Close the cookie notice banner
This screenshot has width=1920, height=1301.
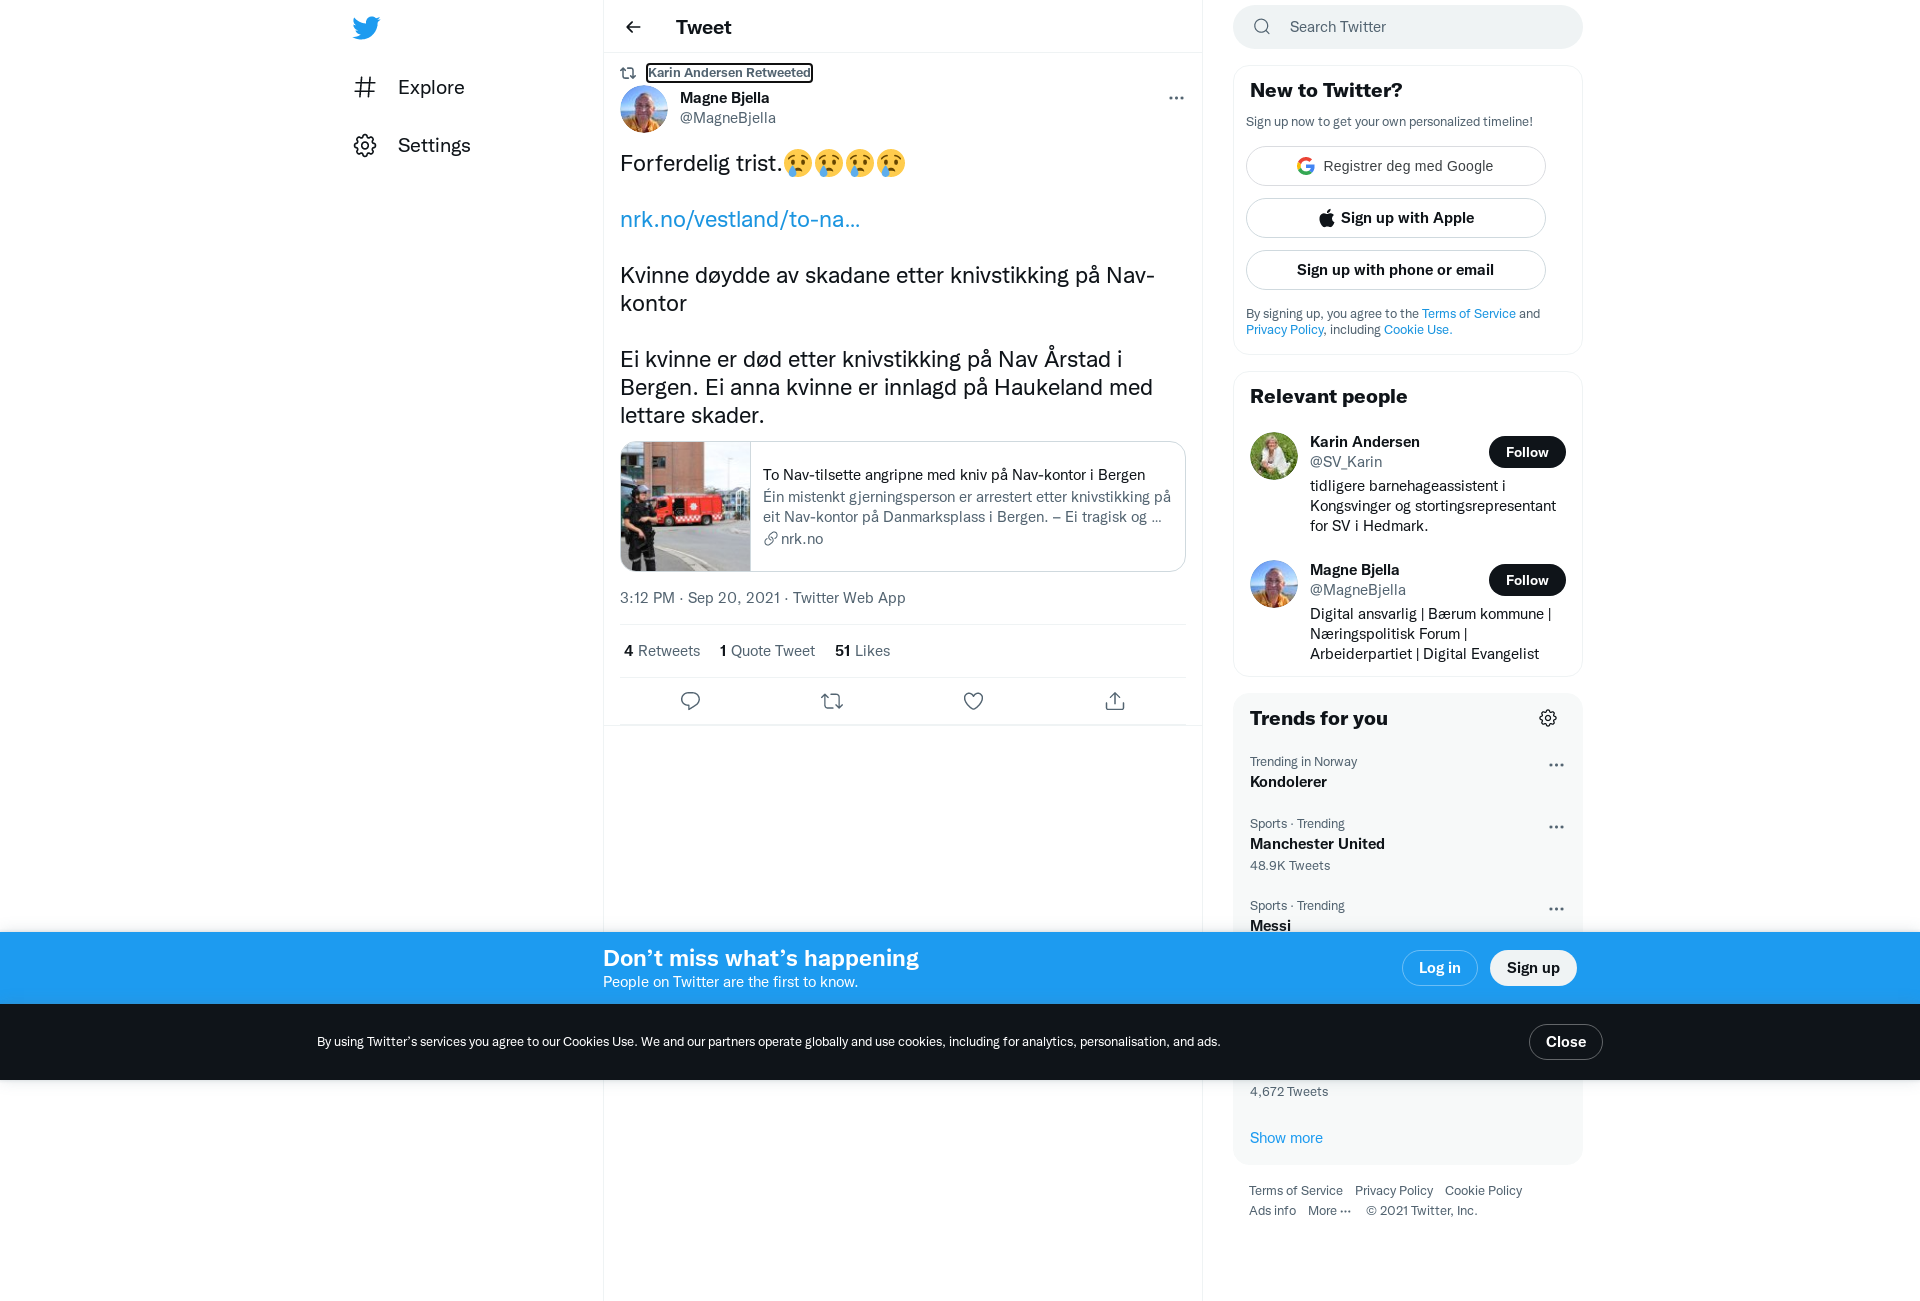point(1565,1042)
